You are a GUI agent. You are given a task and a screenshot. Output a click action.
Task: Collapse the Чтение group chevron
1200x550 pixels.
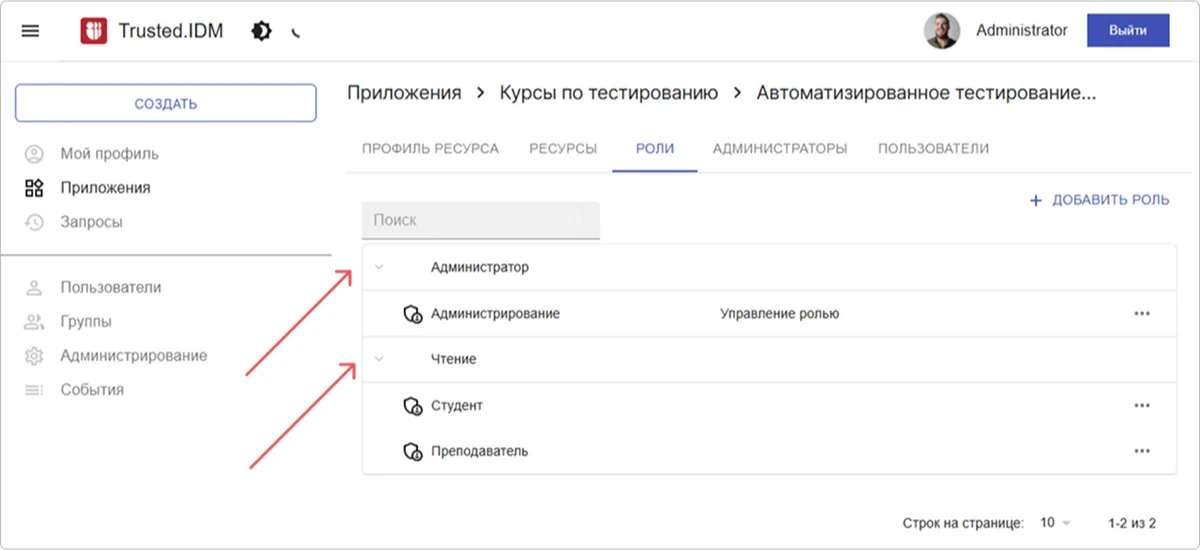(x=379, y=359)
